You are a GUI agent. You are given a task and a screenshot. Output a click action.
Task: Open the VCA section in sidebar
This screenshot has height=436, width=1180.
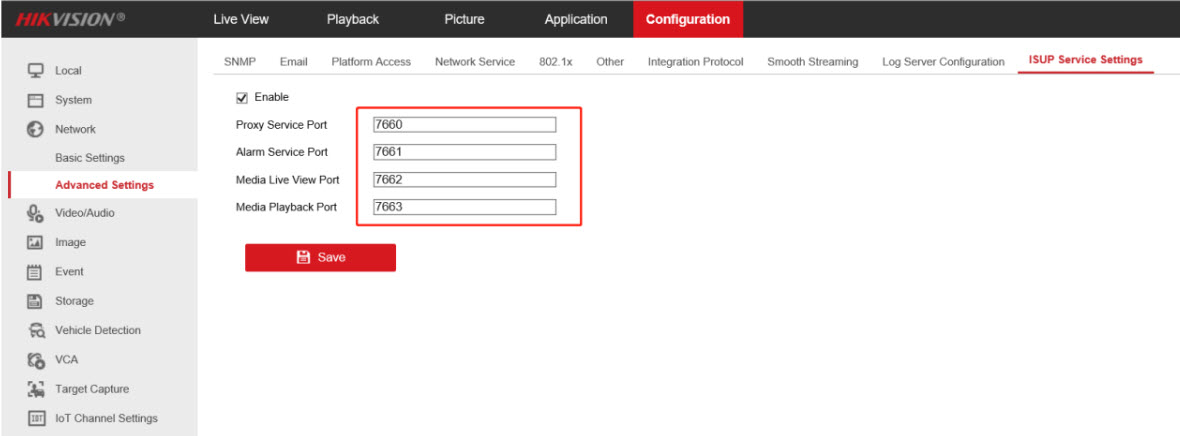pyautogui.click(x=66, y=359)
